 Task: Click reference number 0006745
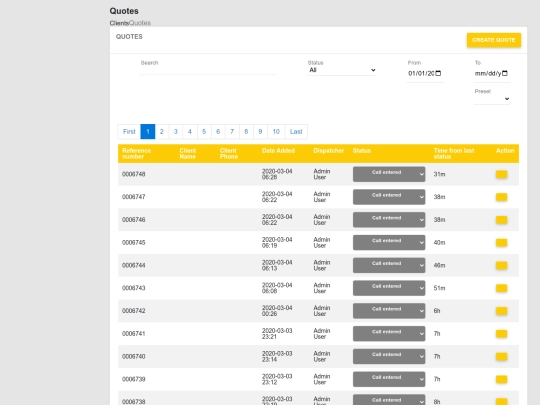134,242
